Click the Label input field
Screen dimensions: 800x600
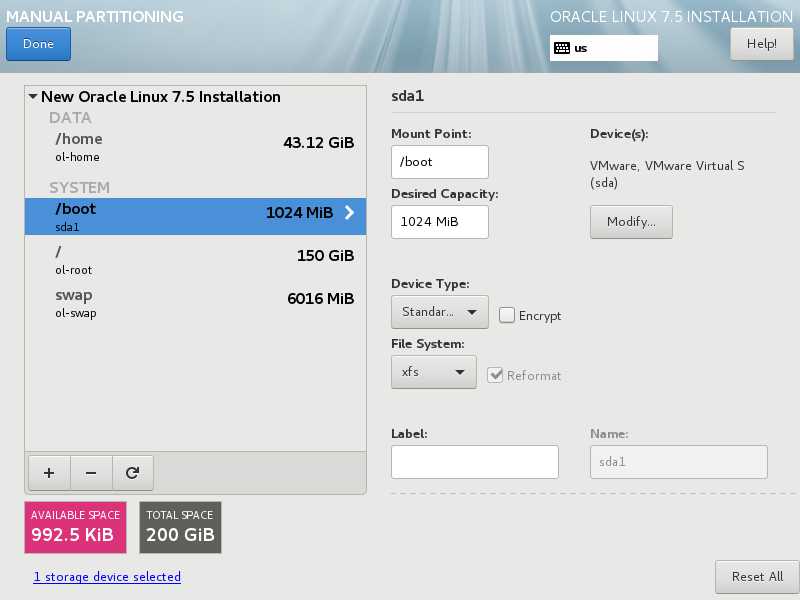point(475,462)
